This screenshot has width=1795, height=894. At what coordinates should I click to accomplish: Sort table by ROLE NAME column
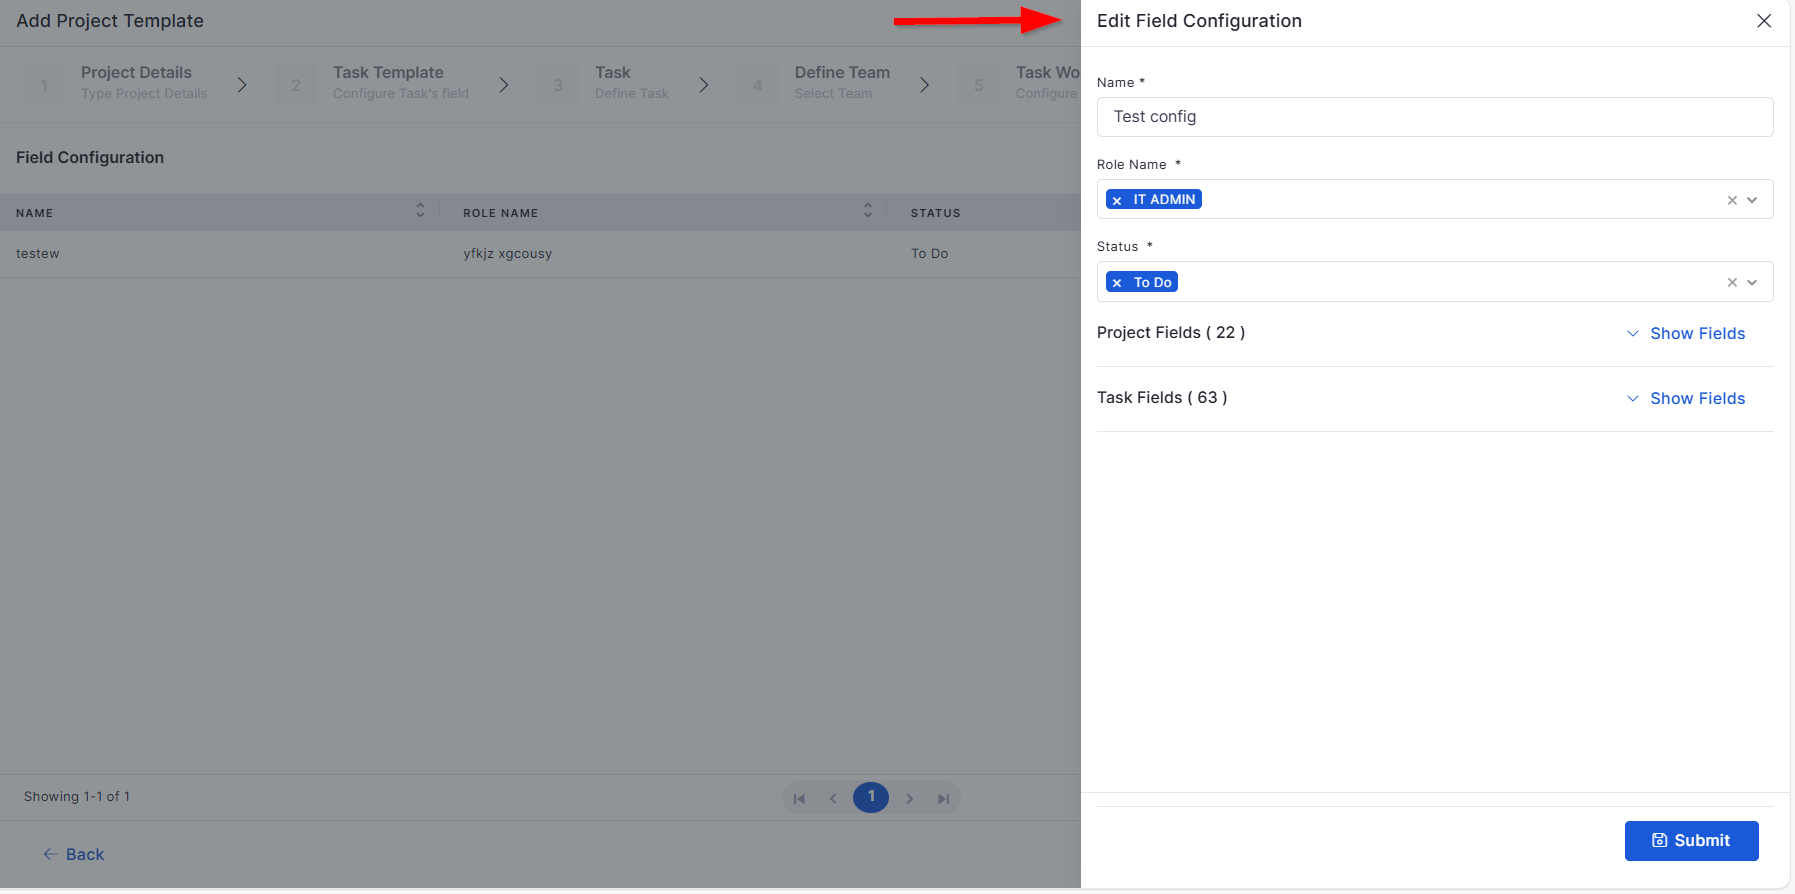click(x=868, y=210)
